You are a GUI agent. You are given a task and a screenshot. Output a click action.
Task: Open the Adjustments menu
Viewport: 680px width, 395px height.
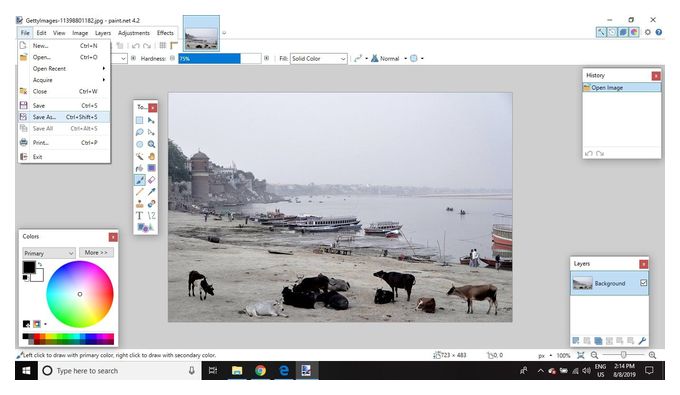134,33
